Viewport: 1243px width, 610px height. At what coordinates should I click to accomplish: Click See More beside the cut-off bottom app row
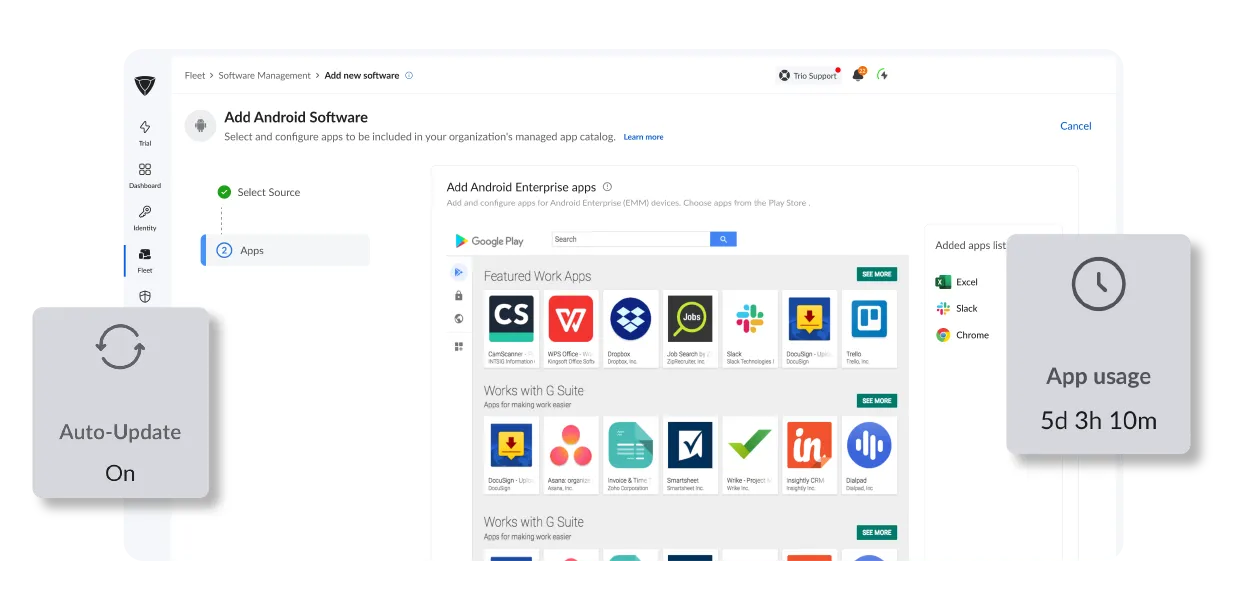pos(877,533)
